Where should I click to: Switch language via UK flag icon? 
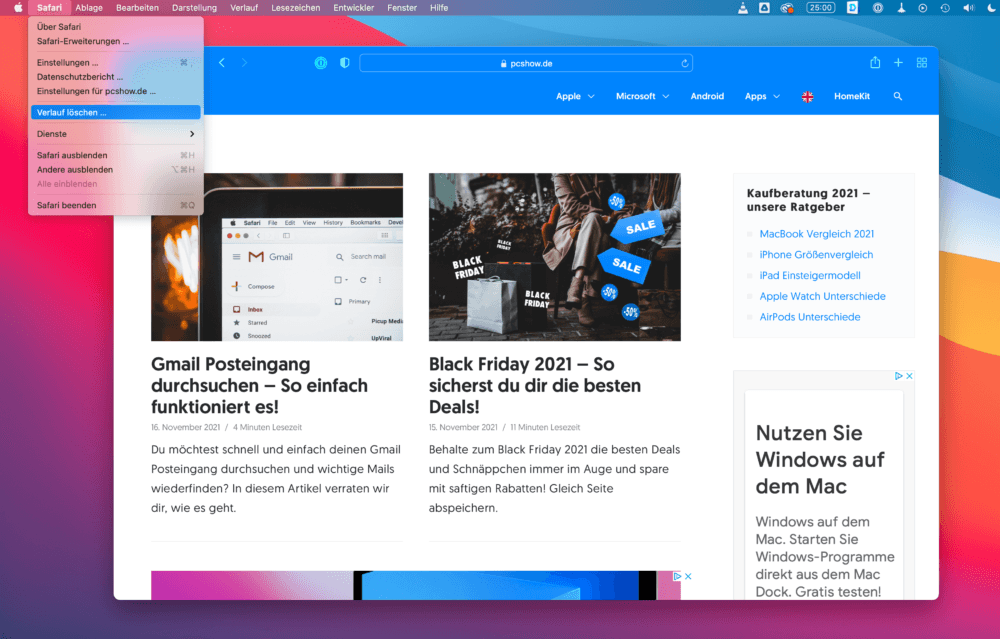tap(807, 96)
